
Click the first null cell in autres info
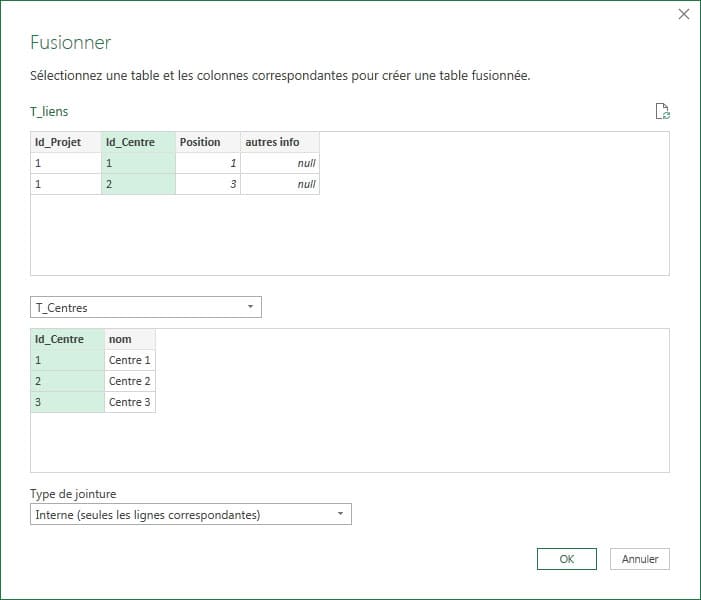280,163
